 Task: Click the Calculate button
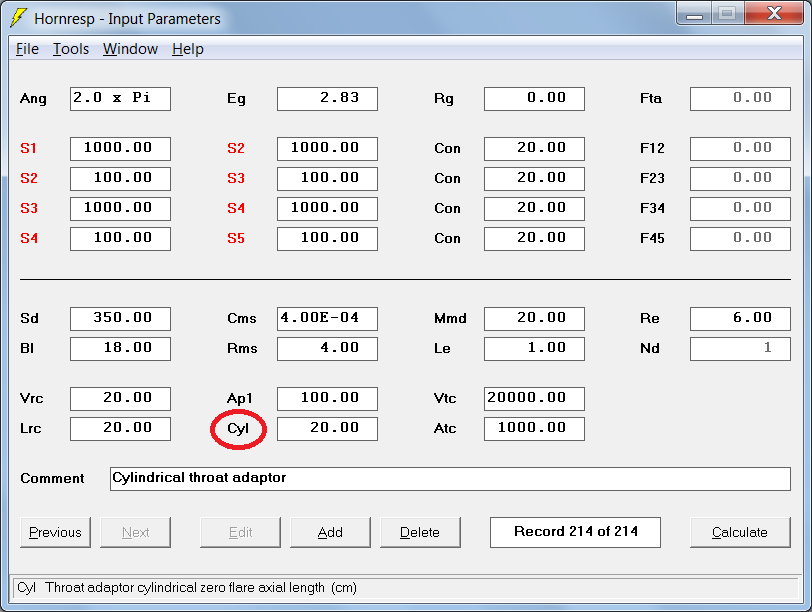[740, 532]
